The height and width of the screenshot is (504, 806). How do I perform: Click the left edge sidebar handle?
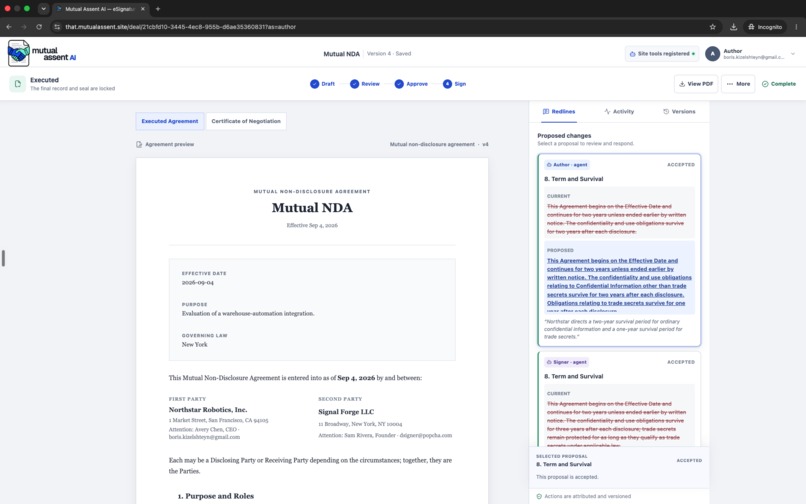tap(4, 258)
